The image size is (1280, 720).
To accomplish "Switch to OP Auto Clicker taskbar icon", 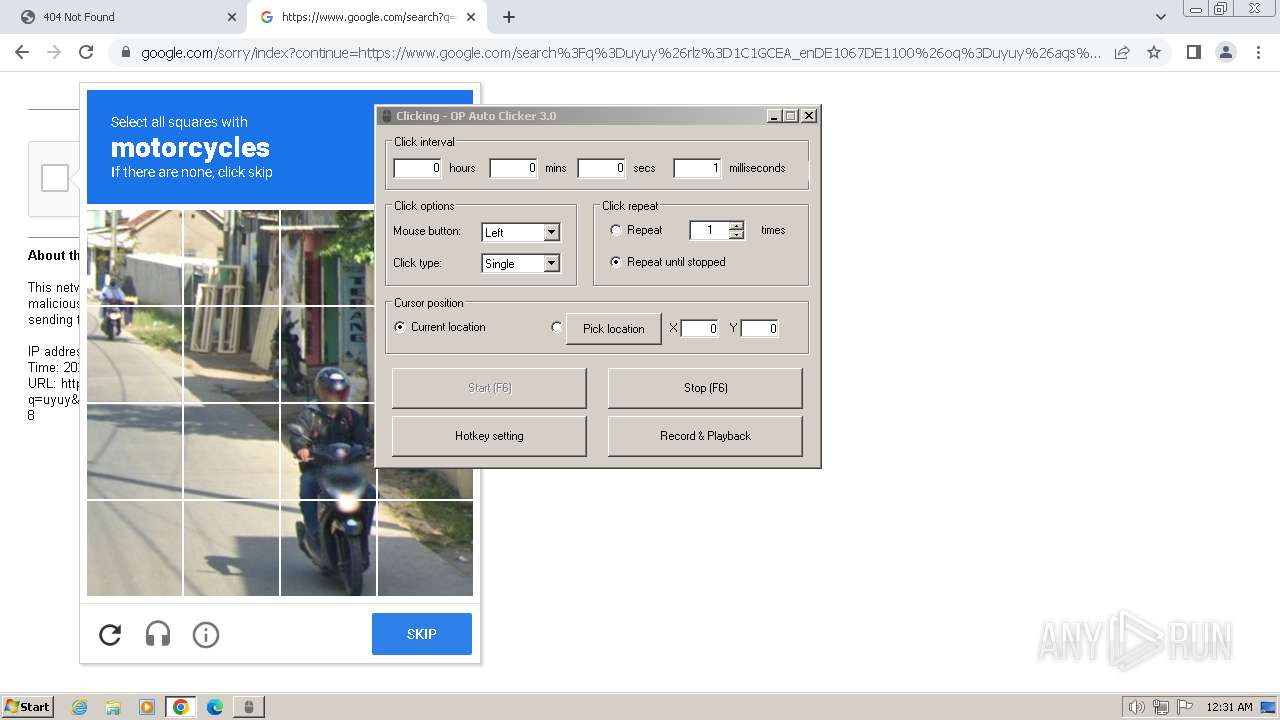I will pyautogui.click(x=249, y=707).
